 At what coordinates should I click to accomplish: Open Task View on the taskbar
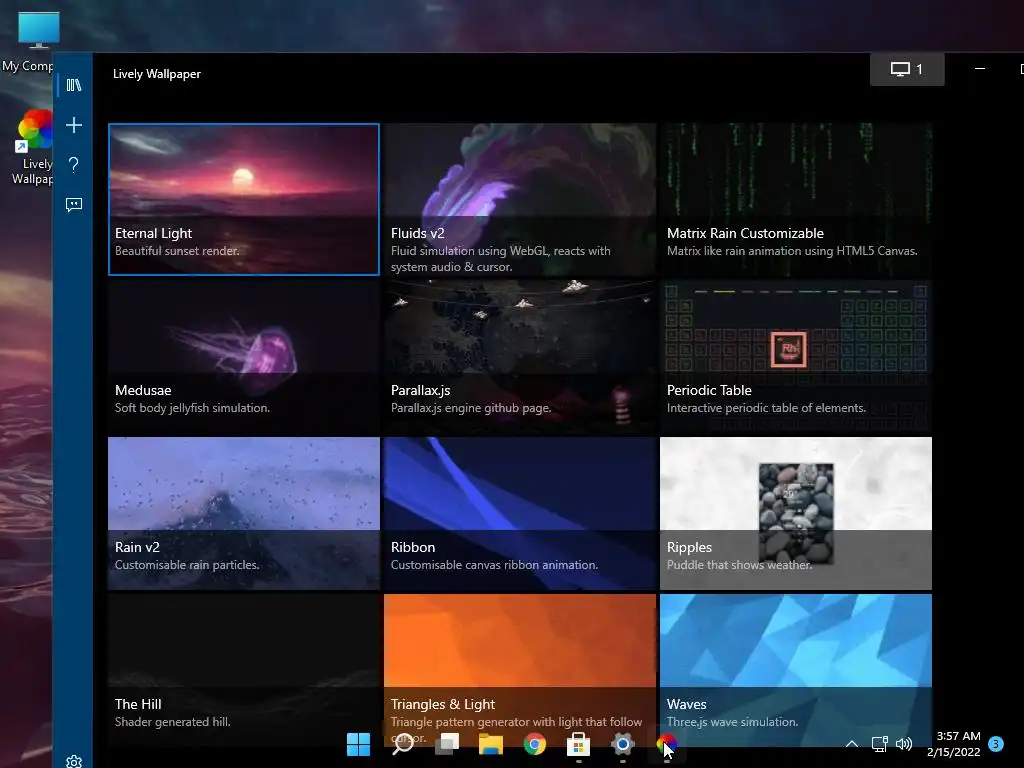tap(447, 744)
